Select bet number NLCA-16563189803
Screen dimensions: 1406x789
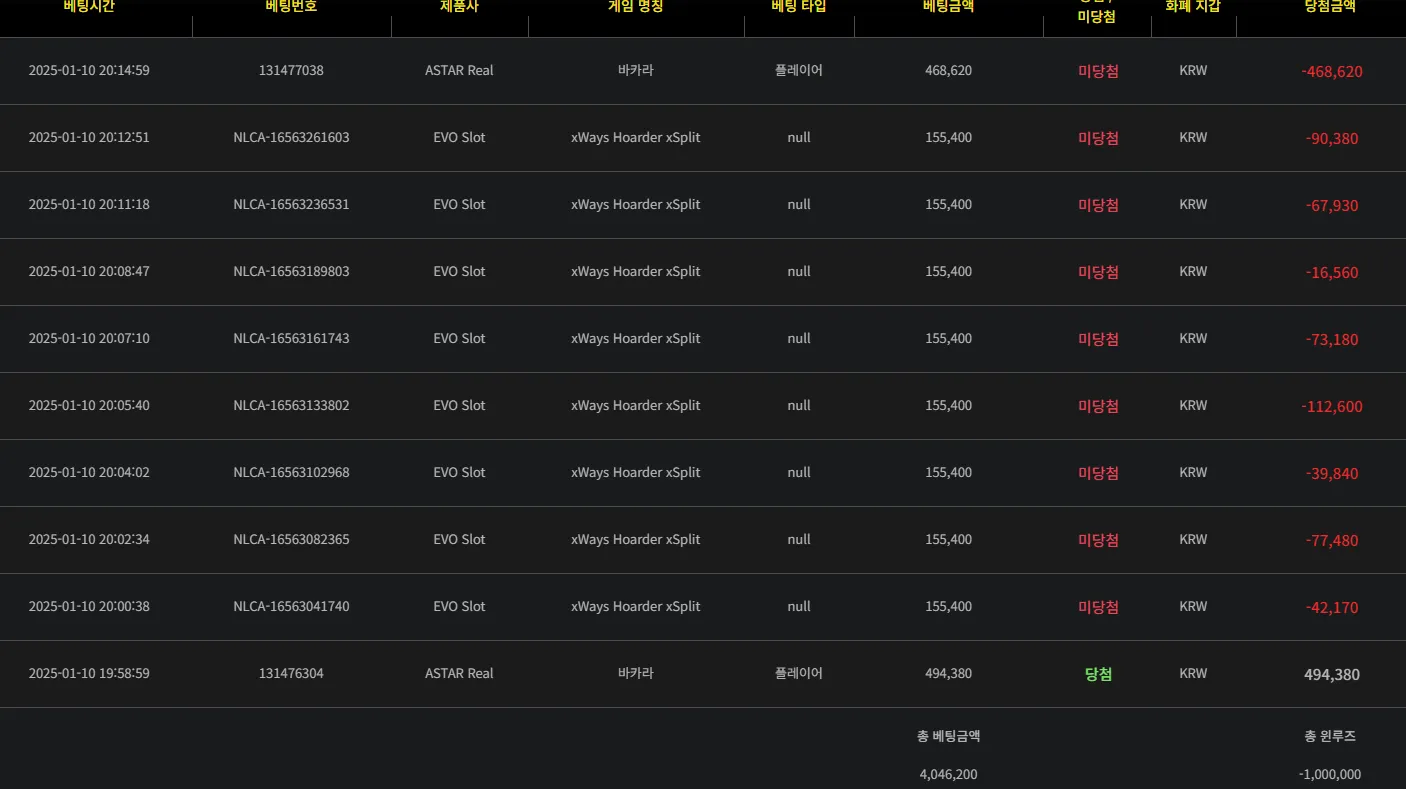pos(291,272)
